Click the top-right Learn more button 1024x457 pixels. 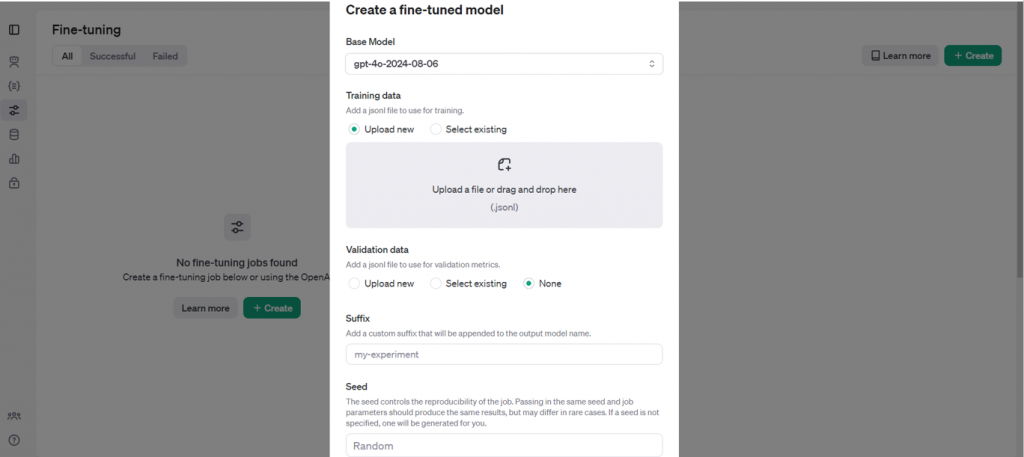point(900,55)
